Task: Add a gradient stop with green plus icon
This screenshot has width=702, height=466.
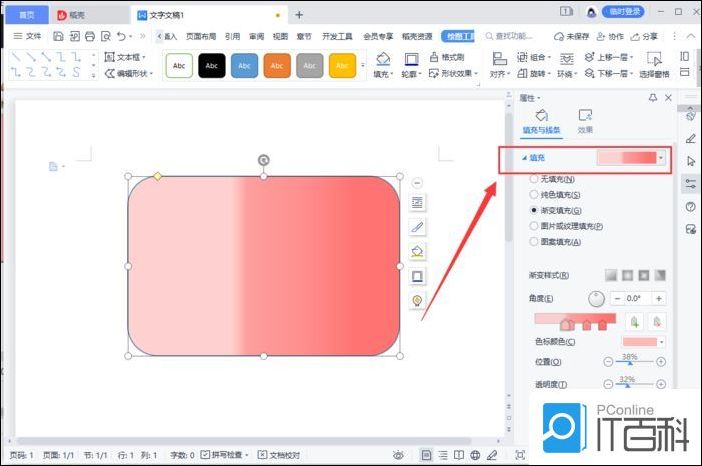Action: coord(634,321)
